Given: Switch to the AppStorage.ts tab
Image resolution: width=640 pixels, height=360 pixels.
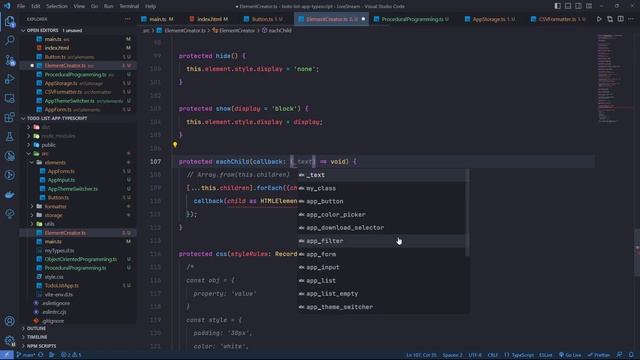Looking at the screenshot, I should [492, 19].
